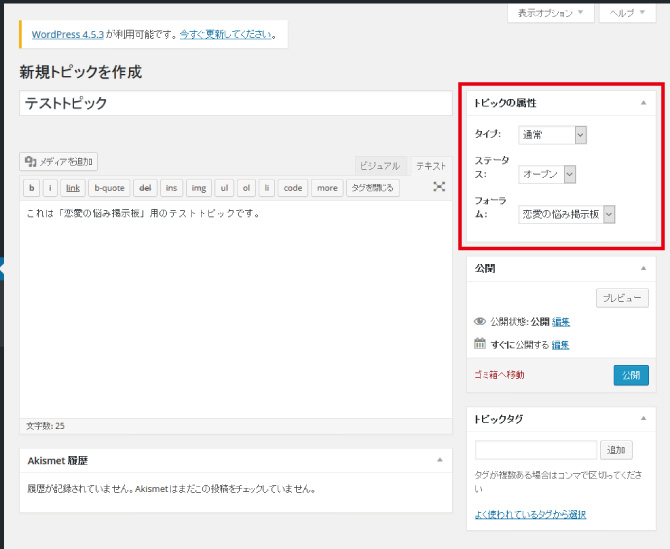
Task: Click the li list item quicktag
Action: tap(267, 188)
